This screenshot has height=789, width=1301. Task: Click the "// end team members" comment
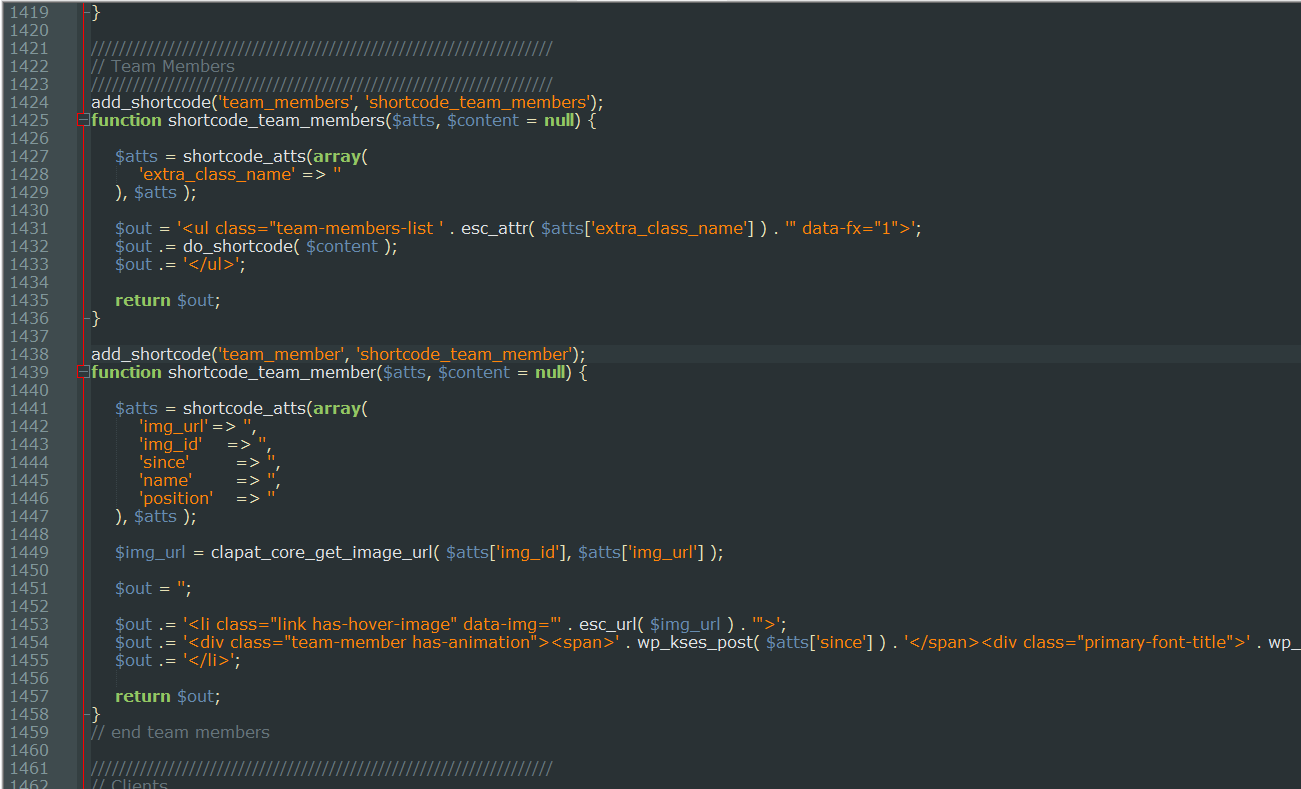(x=180, y=732)
